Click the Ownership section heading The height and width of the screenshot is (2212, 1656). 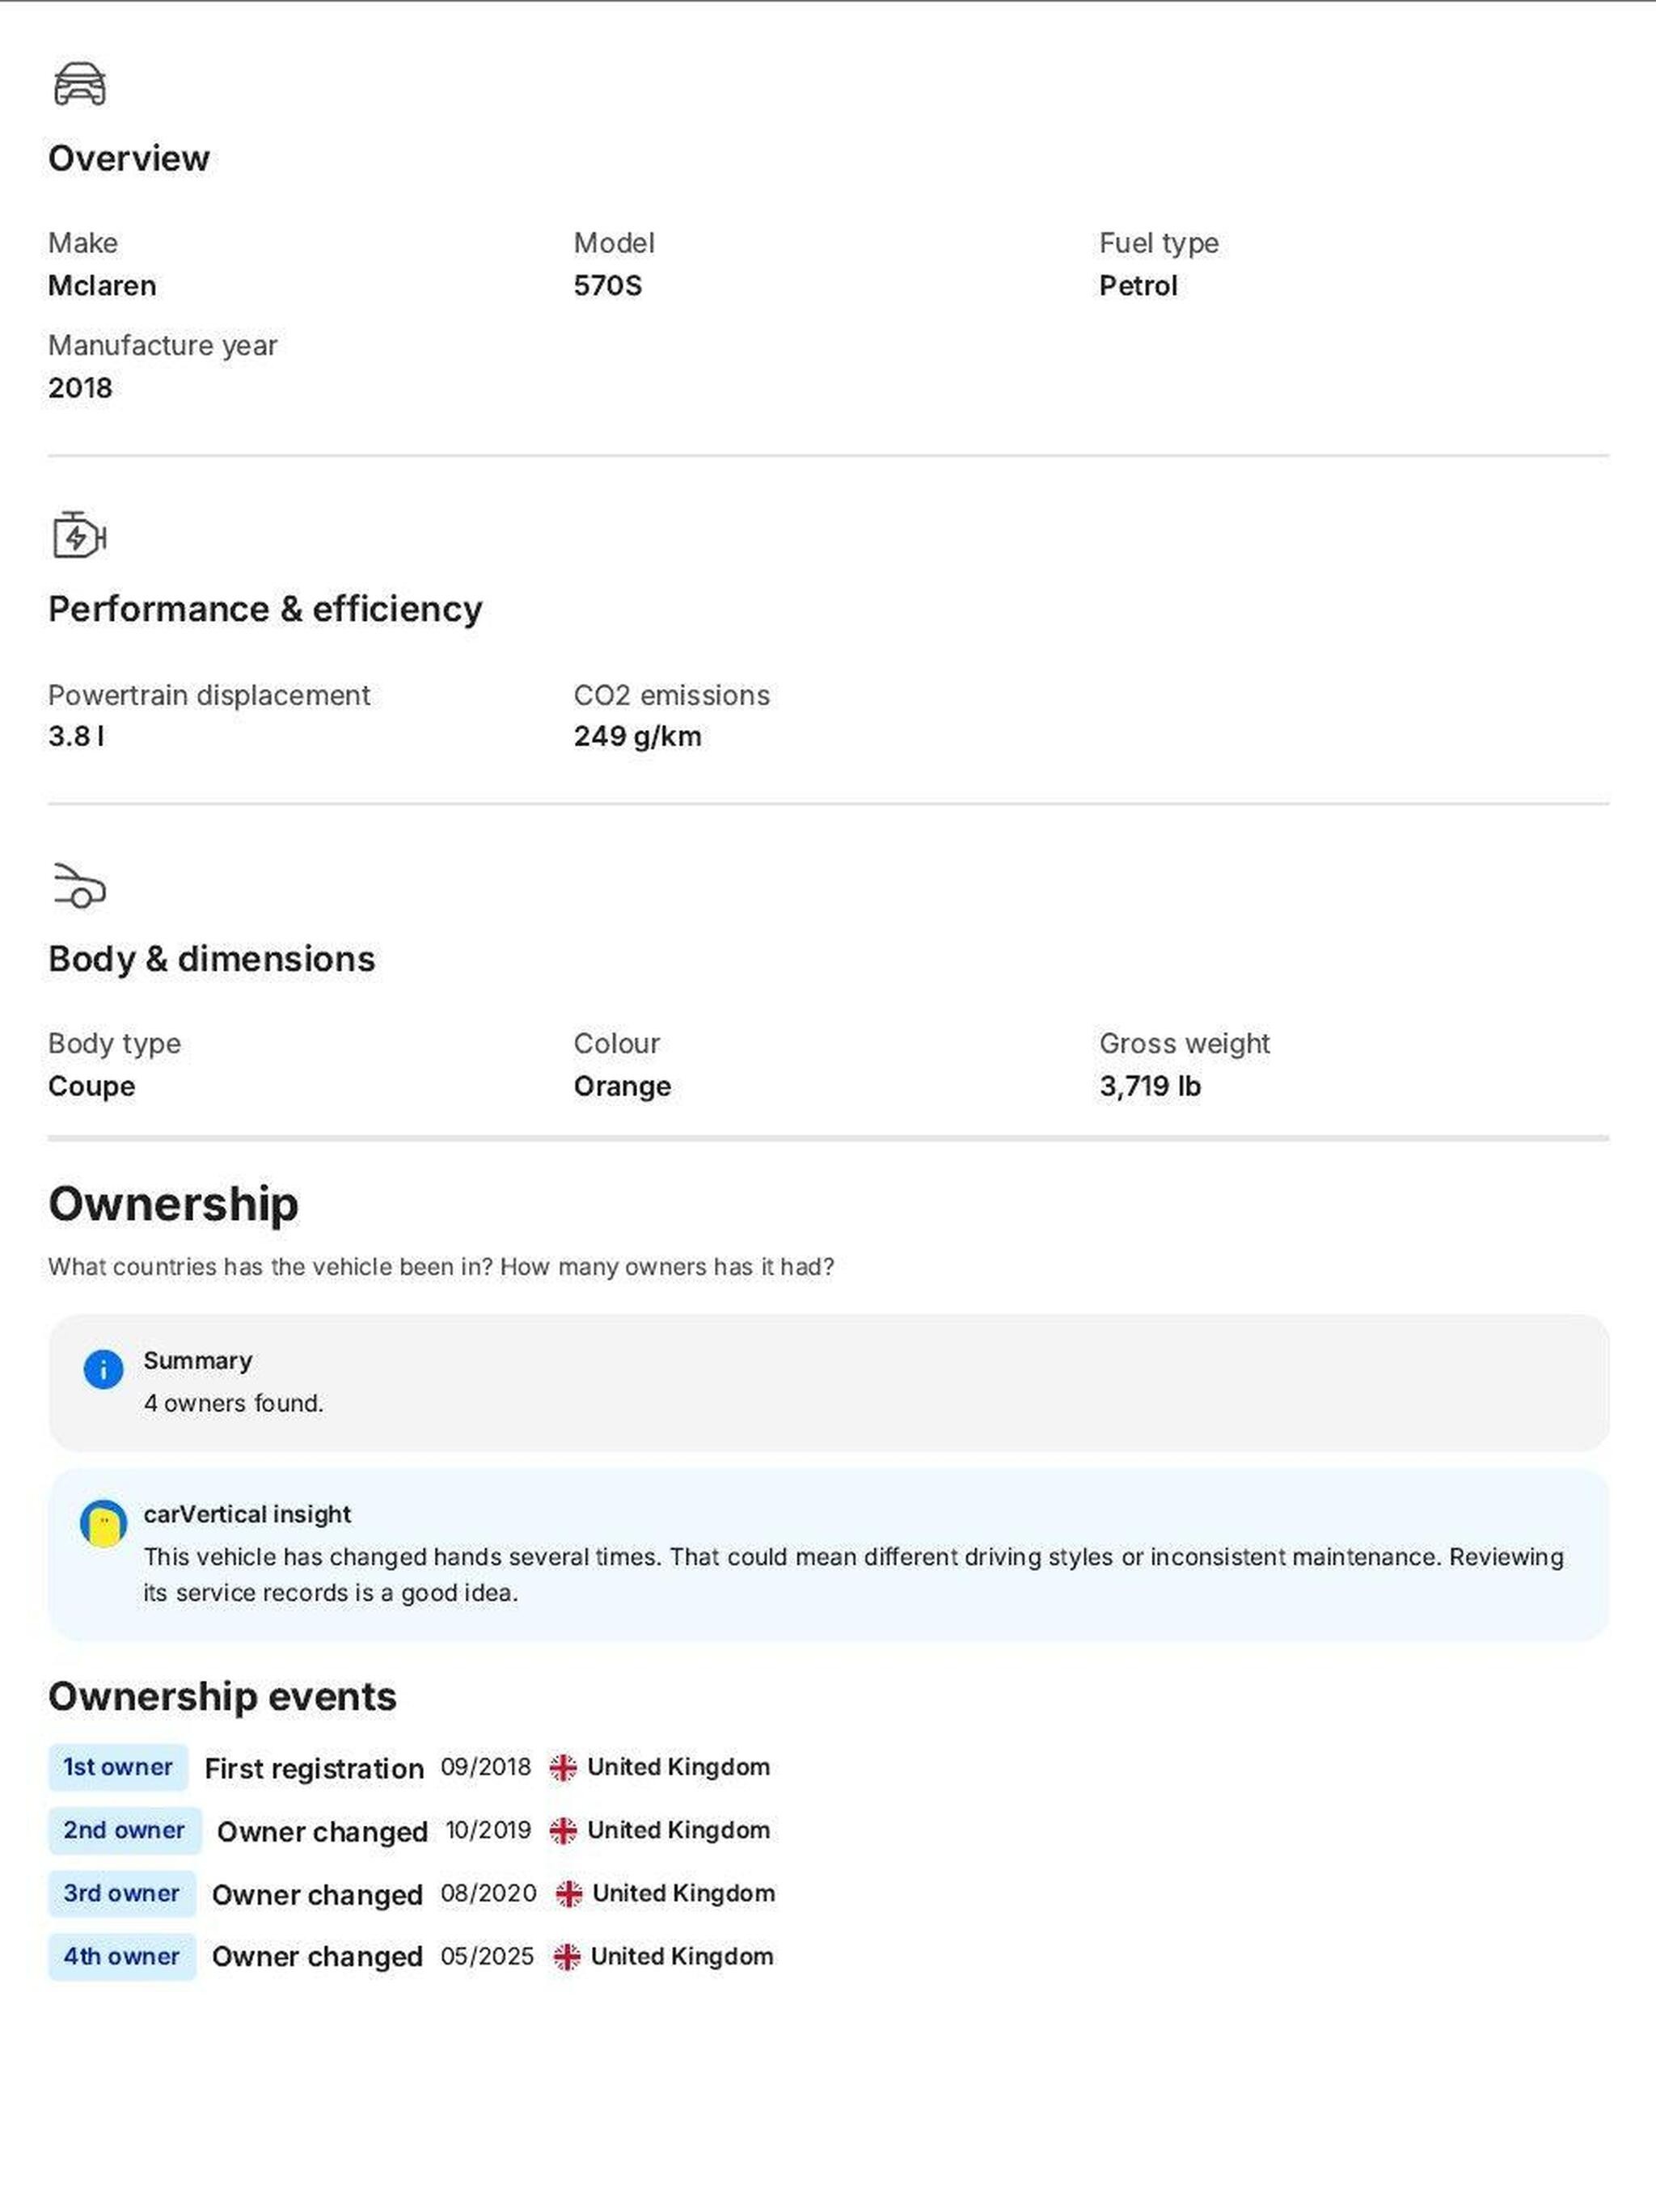pos(173,1203)
